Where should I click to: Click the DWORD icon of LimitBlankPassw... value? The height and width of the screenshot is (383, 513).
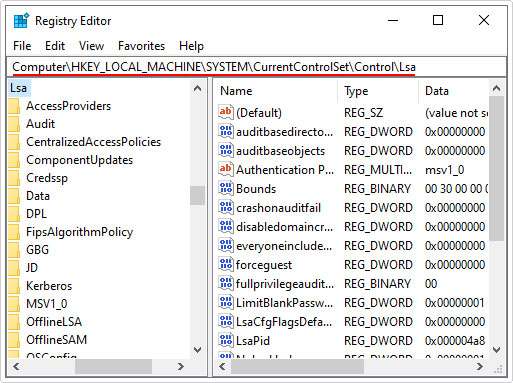[226, 302]
